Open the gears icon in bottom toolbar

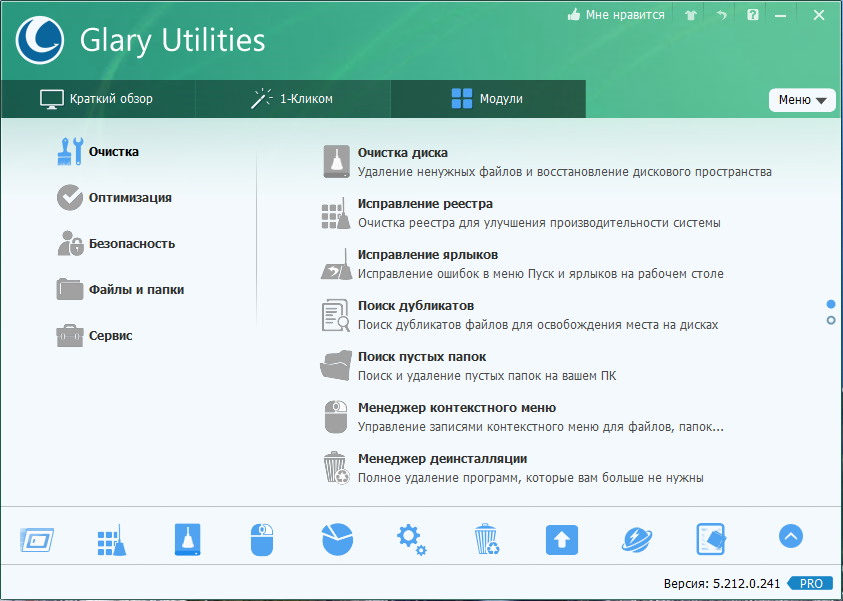[x=412, y=540]
